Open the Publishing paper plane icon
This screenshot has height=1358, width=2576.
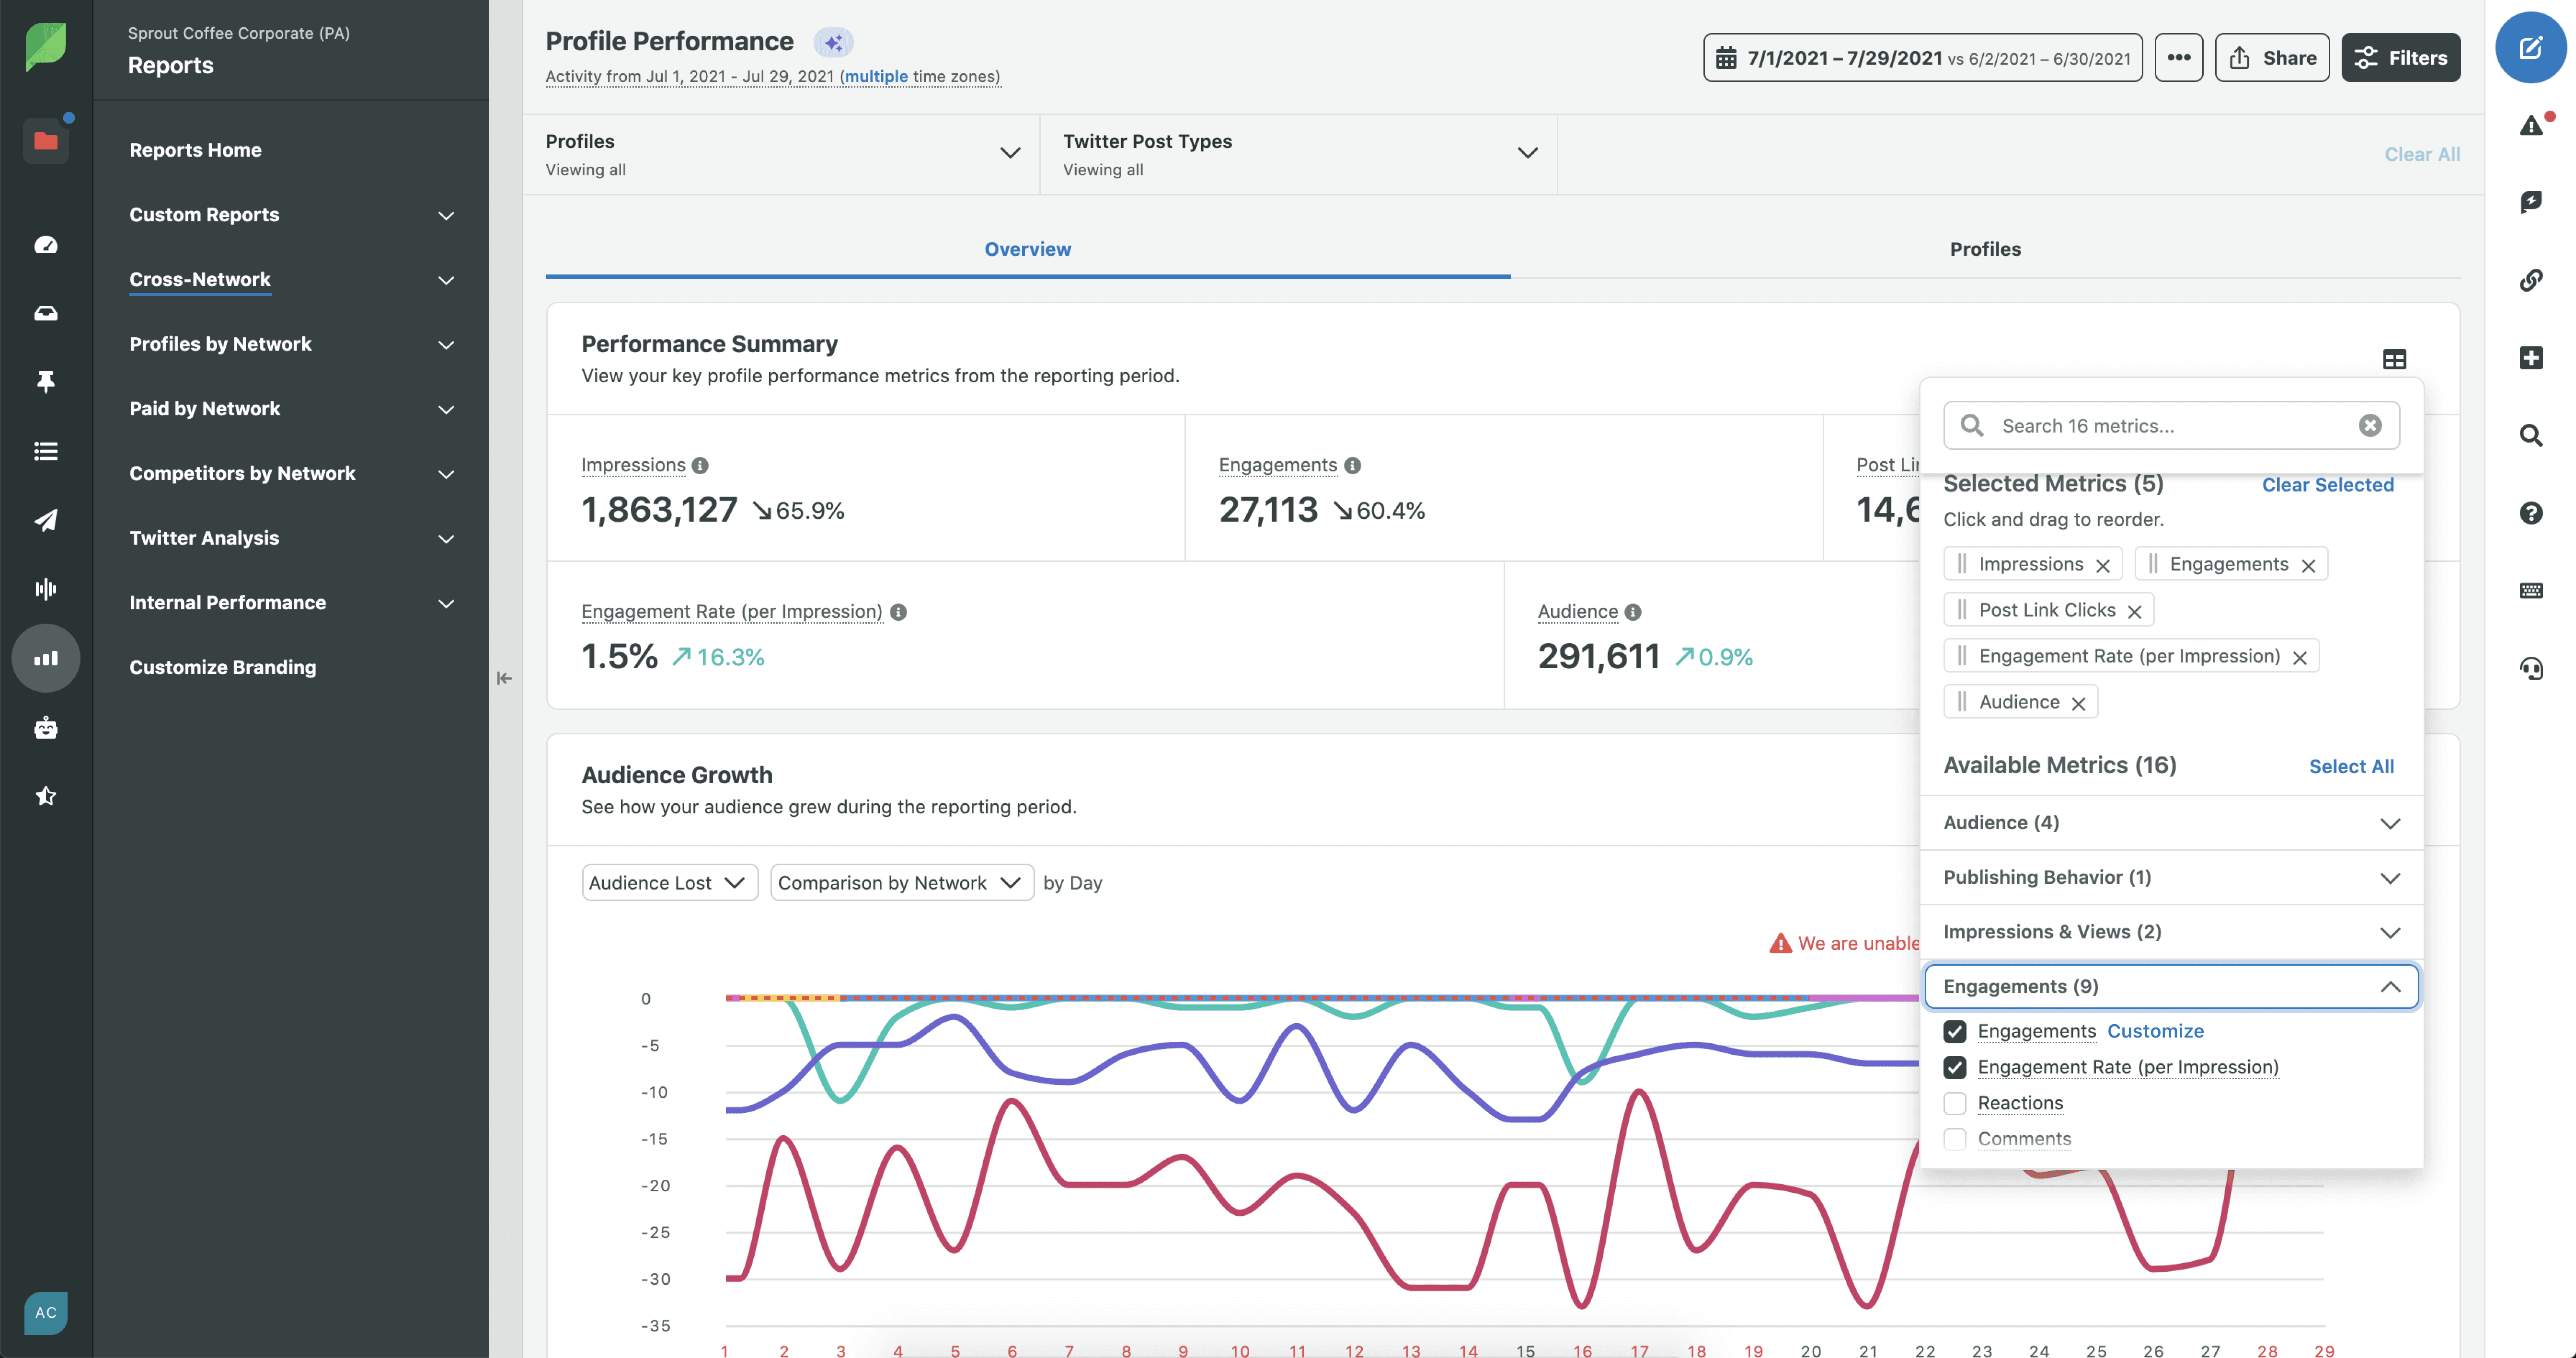(x=46, y=520)
